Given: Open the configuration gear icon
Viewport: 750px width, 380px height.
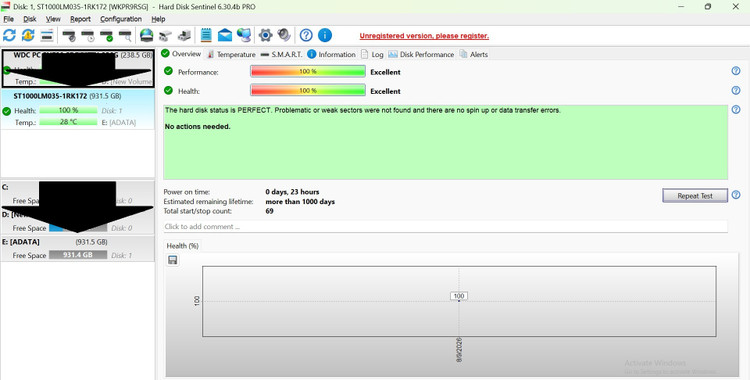Looking at the screenshot, I should point(265,35).
